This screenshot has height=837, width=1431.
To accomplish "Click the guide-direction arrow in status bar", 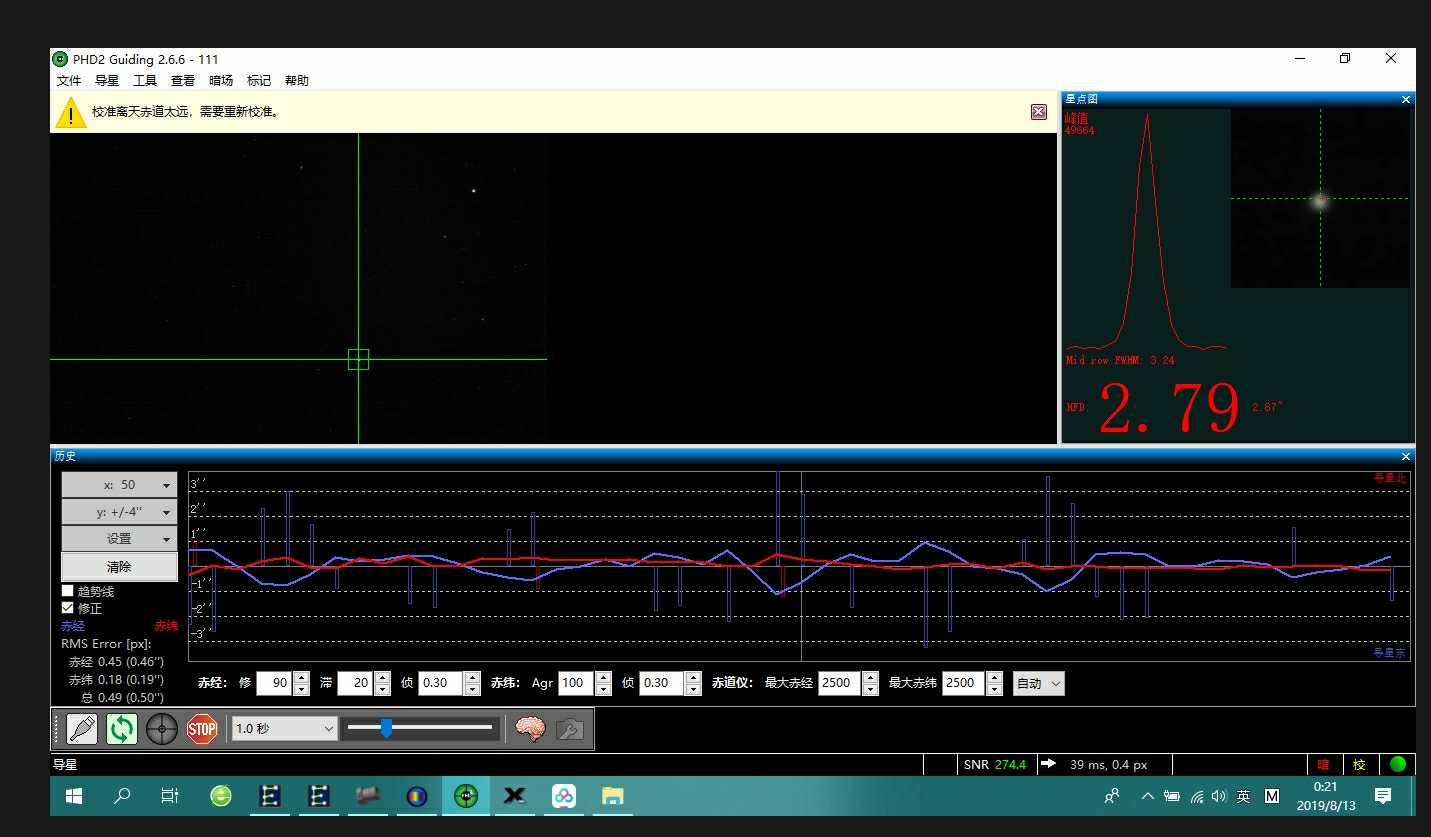I will click(1048, 764).
